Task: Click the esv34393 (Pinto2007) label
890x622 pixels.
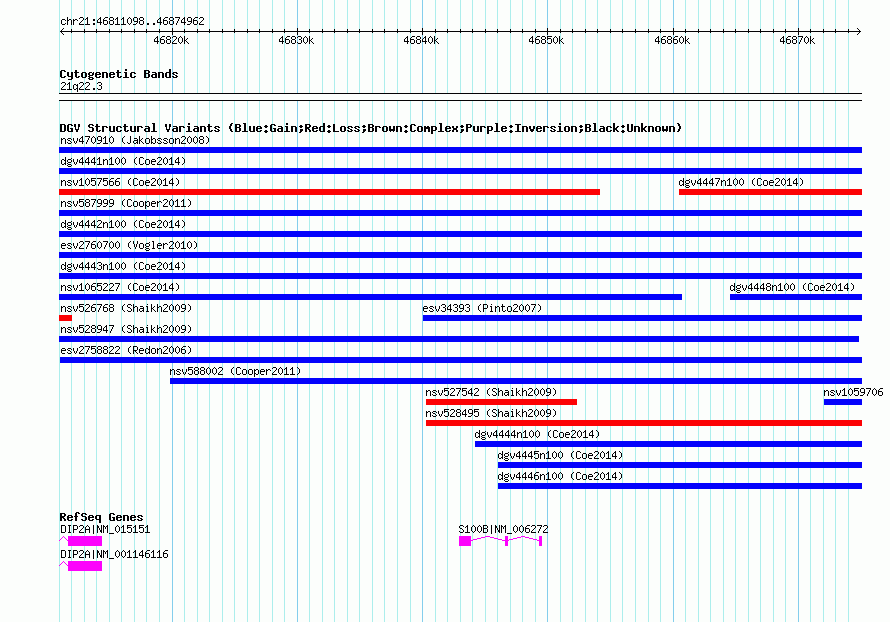Action: click(x=482, y=308)
